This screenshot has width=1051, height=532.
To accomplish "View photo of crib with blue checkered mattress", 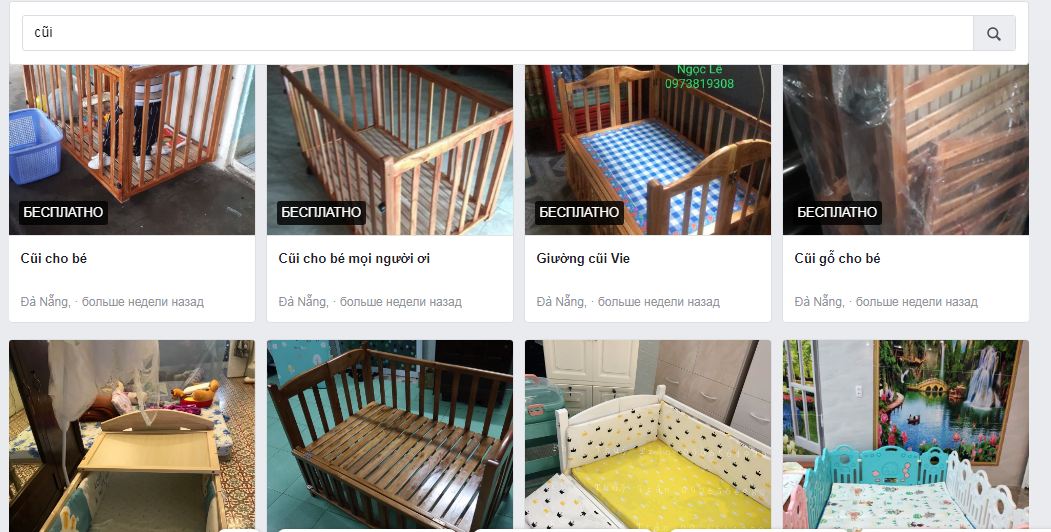I will pos(648,149).
